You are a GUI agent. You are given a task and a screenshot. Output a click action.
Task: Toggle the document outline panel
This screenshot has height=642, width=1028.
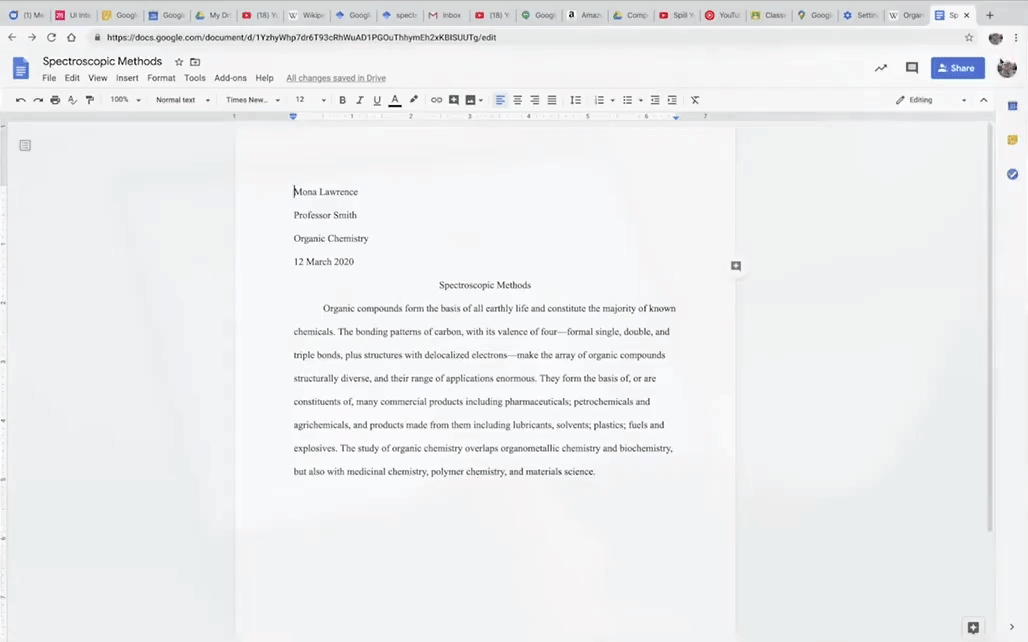click(x=25, y=145)
